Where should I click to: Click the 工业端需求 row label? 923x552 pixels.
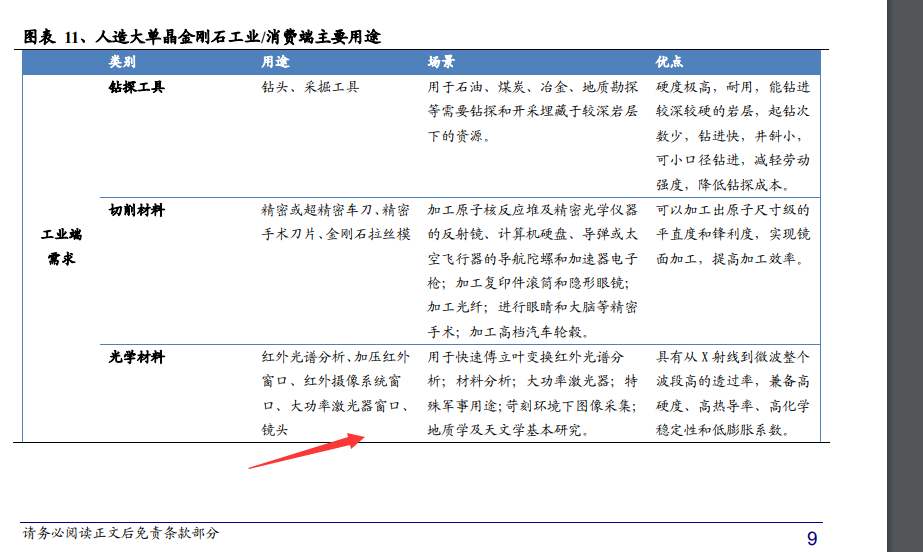[x=61, y=247]
